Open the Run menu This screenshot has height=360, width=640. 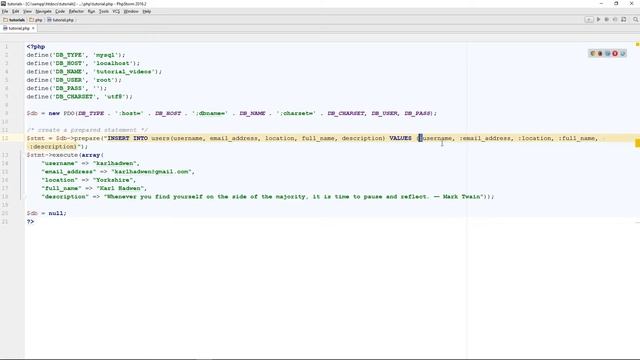[91, 11]
